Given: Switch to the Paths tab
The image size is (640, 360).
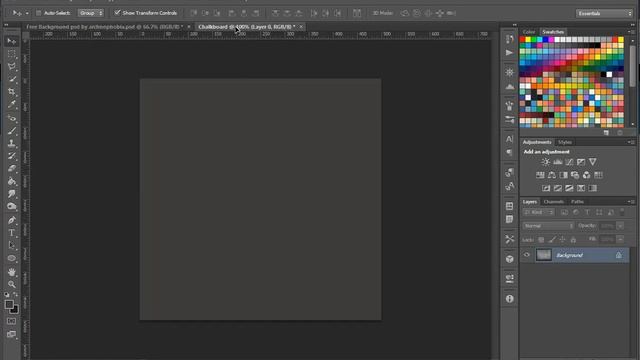Looking at the screenshot, I should [577, 202].
